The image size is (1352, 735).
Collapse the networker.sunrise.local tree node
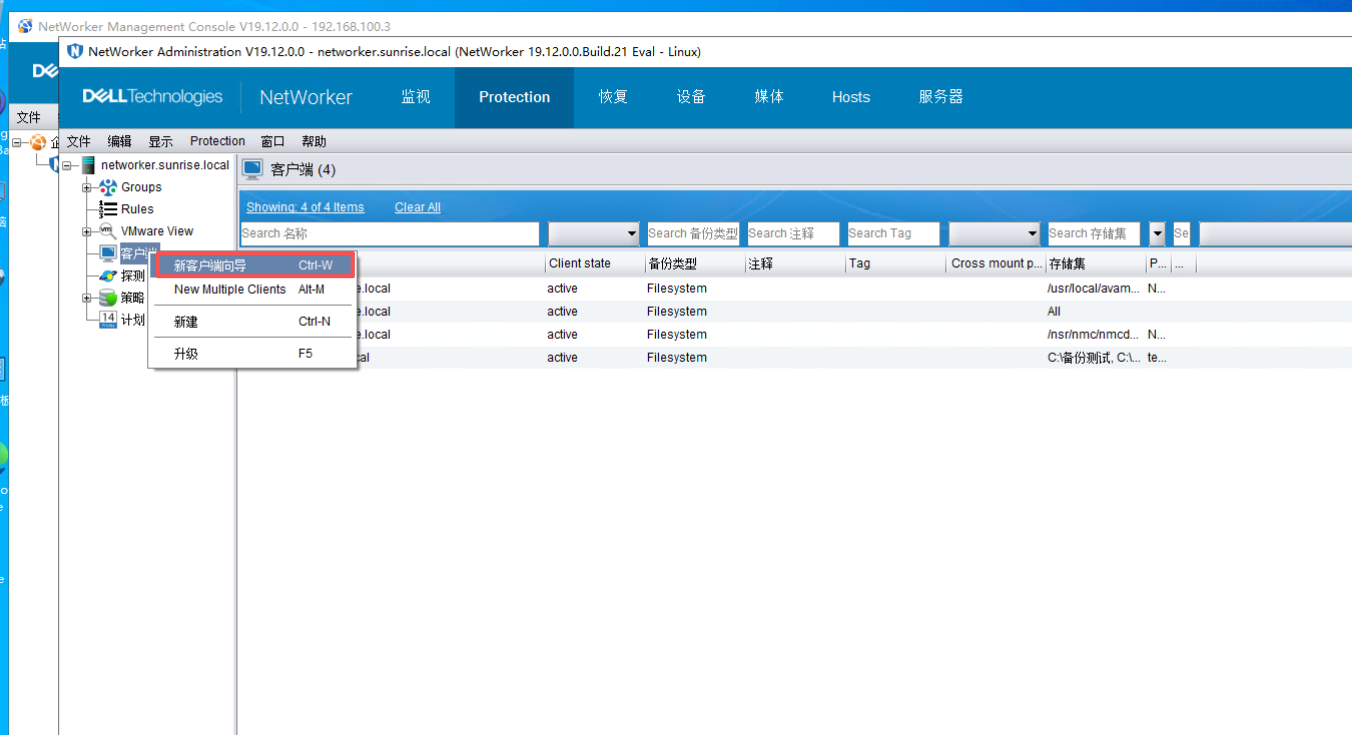67,165
